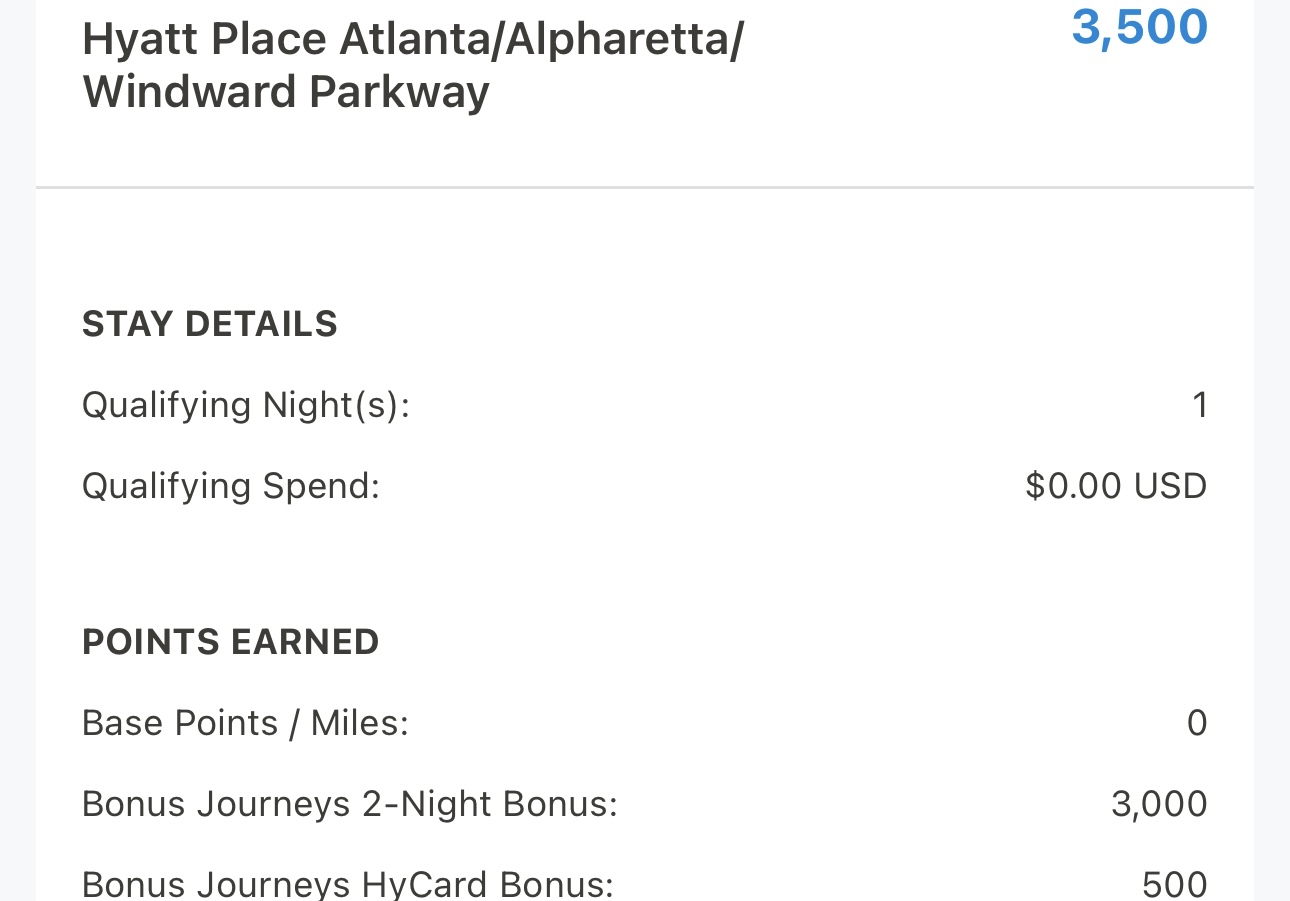1290x901 pixels.
Task: Select the 3,000 bonus points value
Action: tap(1159, 804)
